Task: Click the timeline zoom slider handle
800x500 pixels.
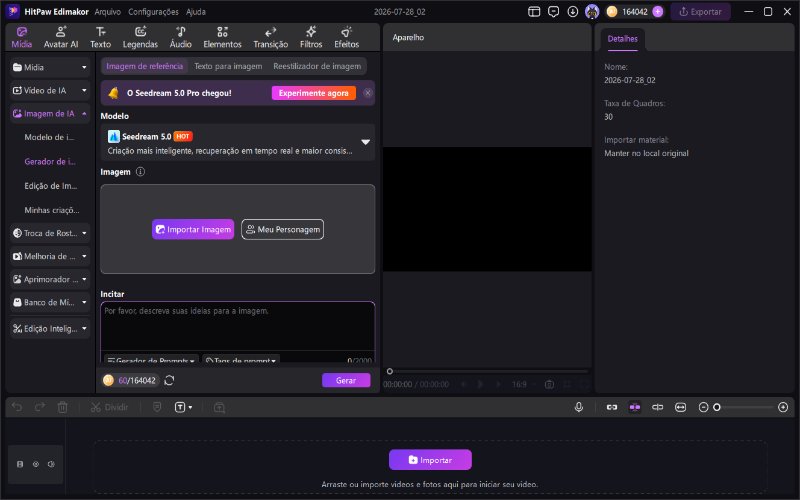Action: (717, 407)
